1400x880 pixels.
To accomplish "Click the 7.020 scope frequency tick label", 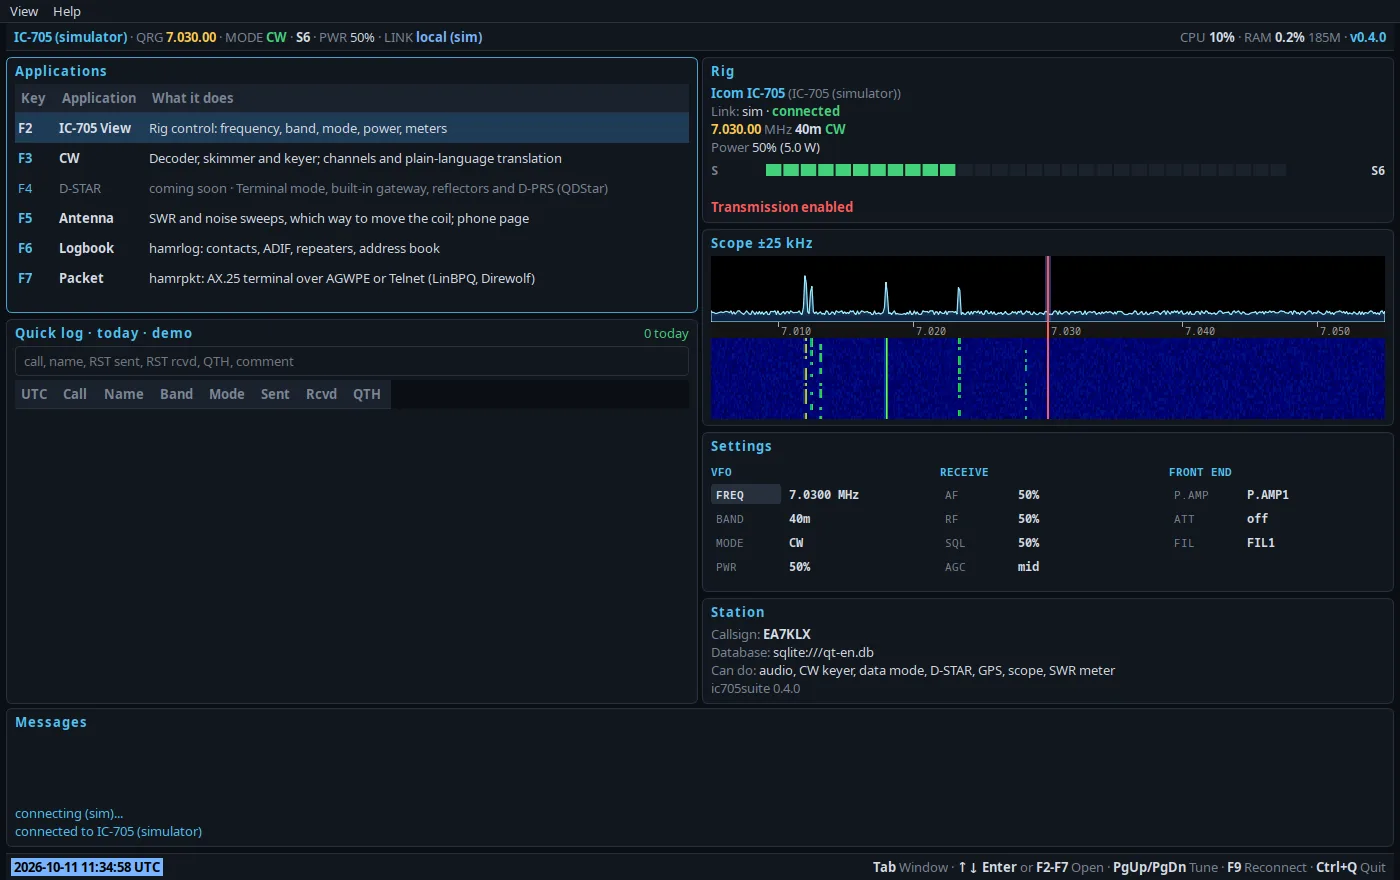I will click(931, 331).
